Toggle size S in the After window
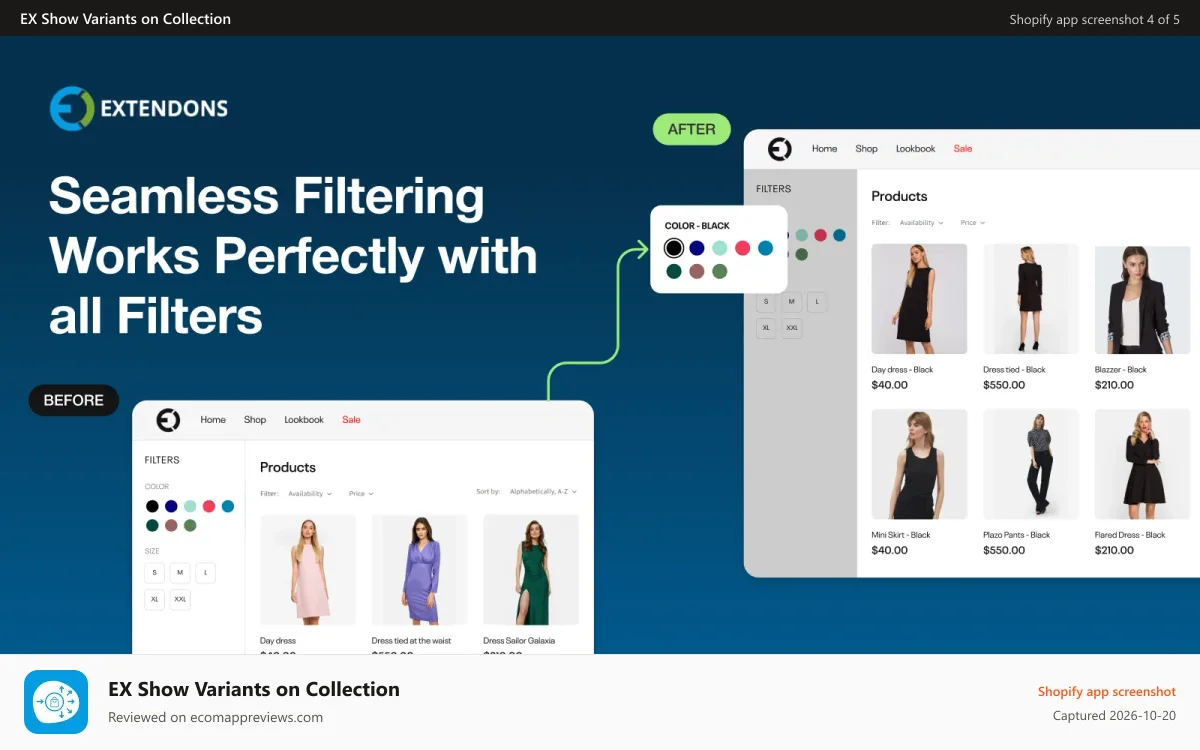Screen dimensions: 1200x750 [766, 301]
